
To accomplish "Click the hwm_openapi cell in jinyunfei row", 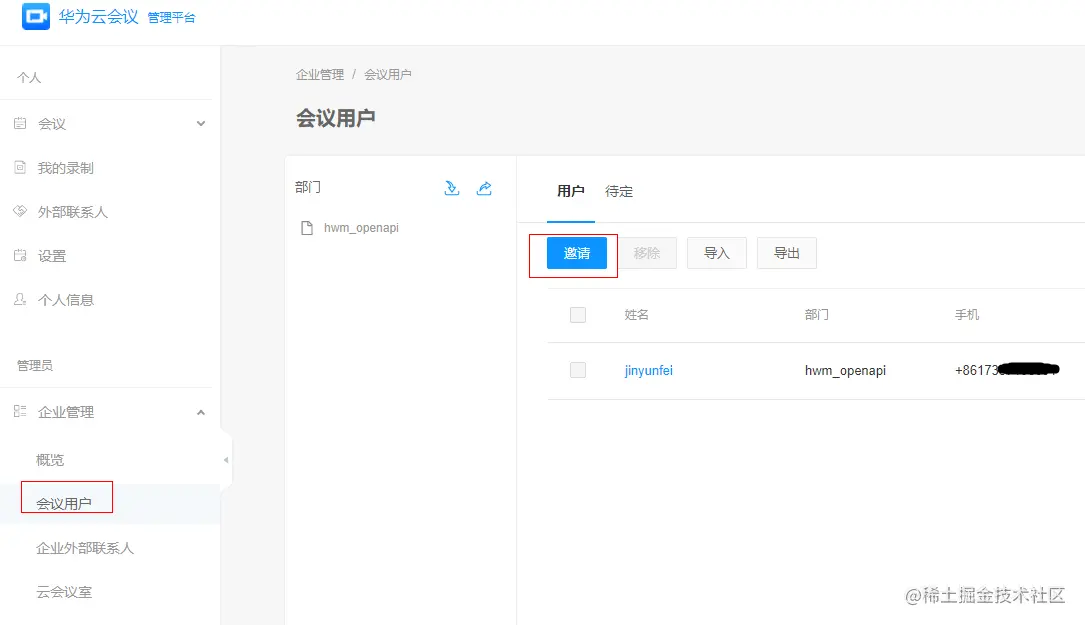I will [x=845, y=370].
